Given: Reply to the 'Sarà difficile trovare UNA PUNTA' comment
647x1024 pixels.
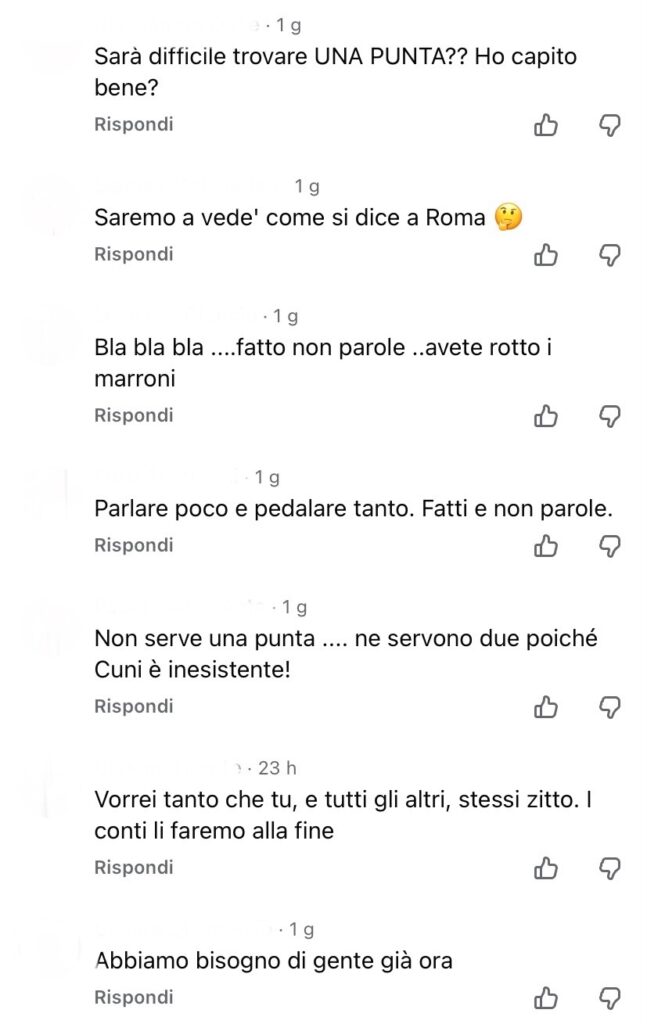Looking at the screenshot, I should point(134,124).
